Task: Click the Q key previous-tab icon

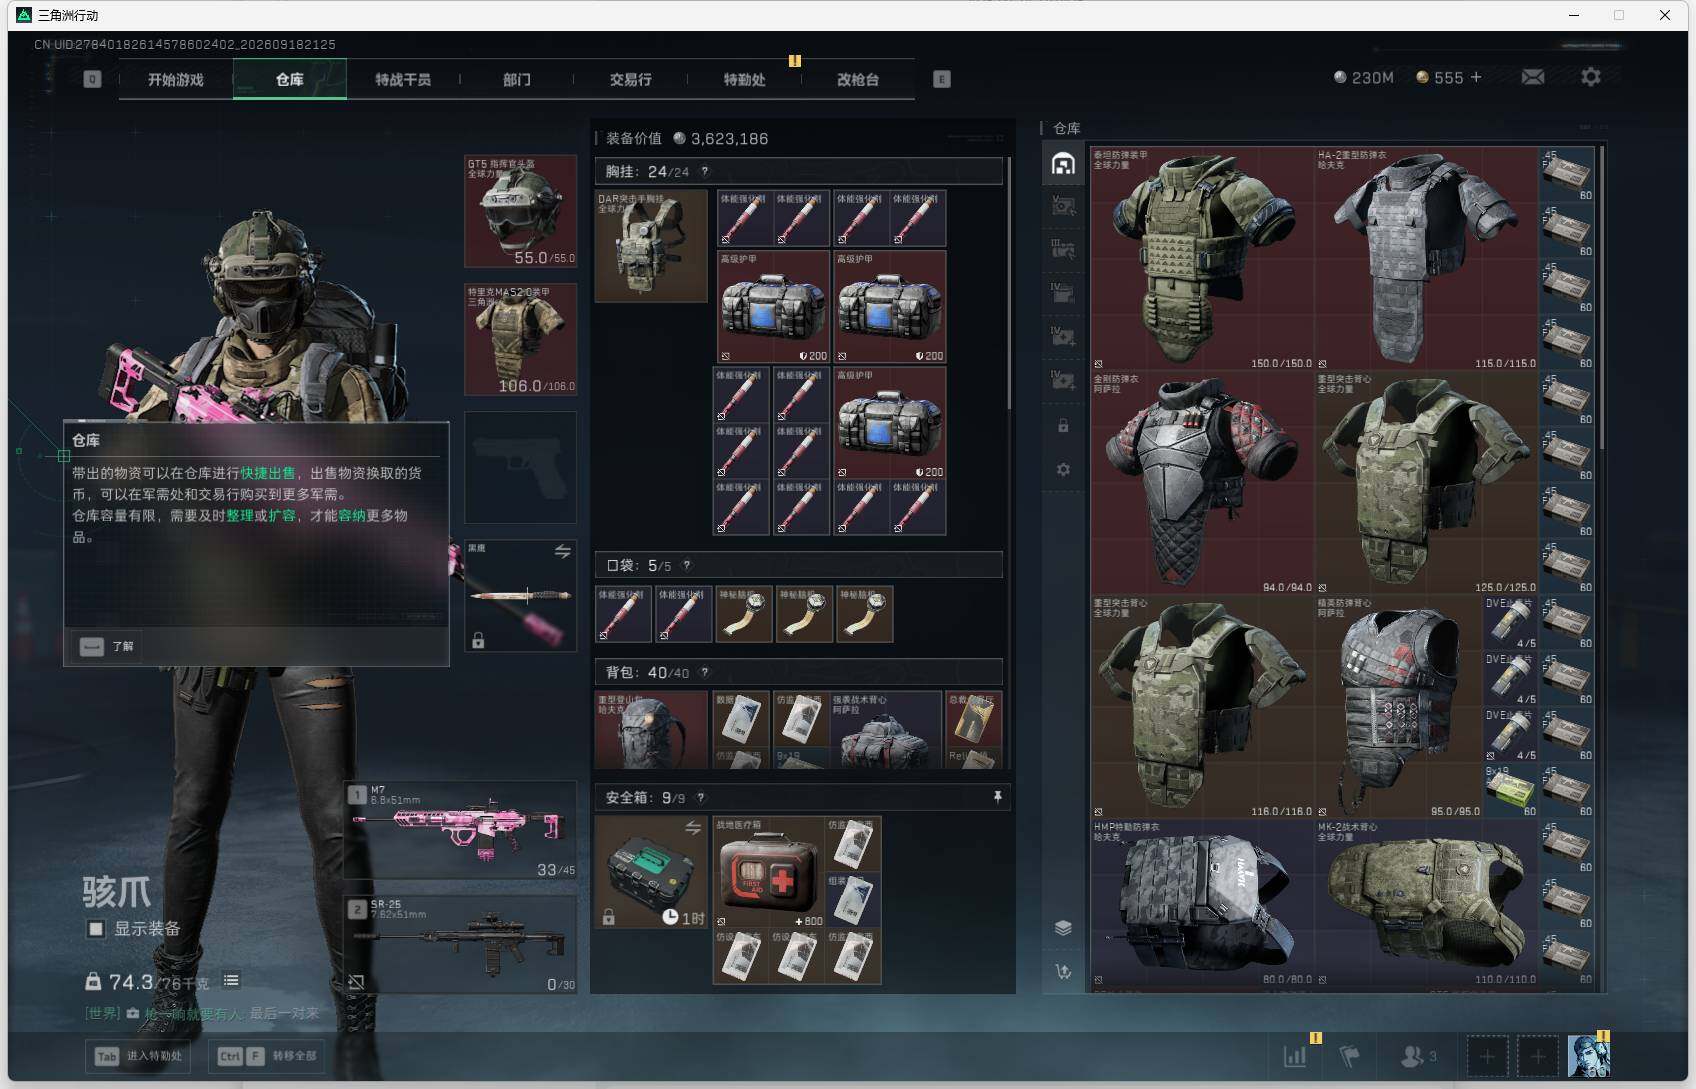Action: tap(92, 79)
